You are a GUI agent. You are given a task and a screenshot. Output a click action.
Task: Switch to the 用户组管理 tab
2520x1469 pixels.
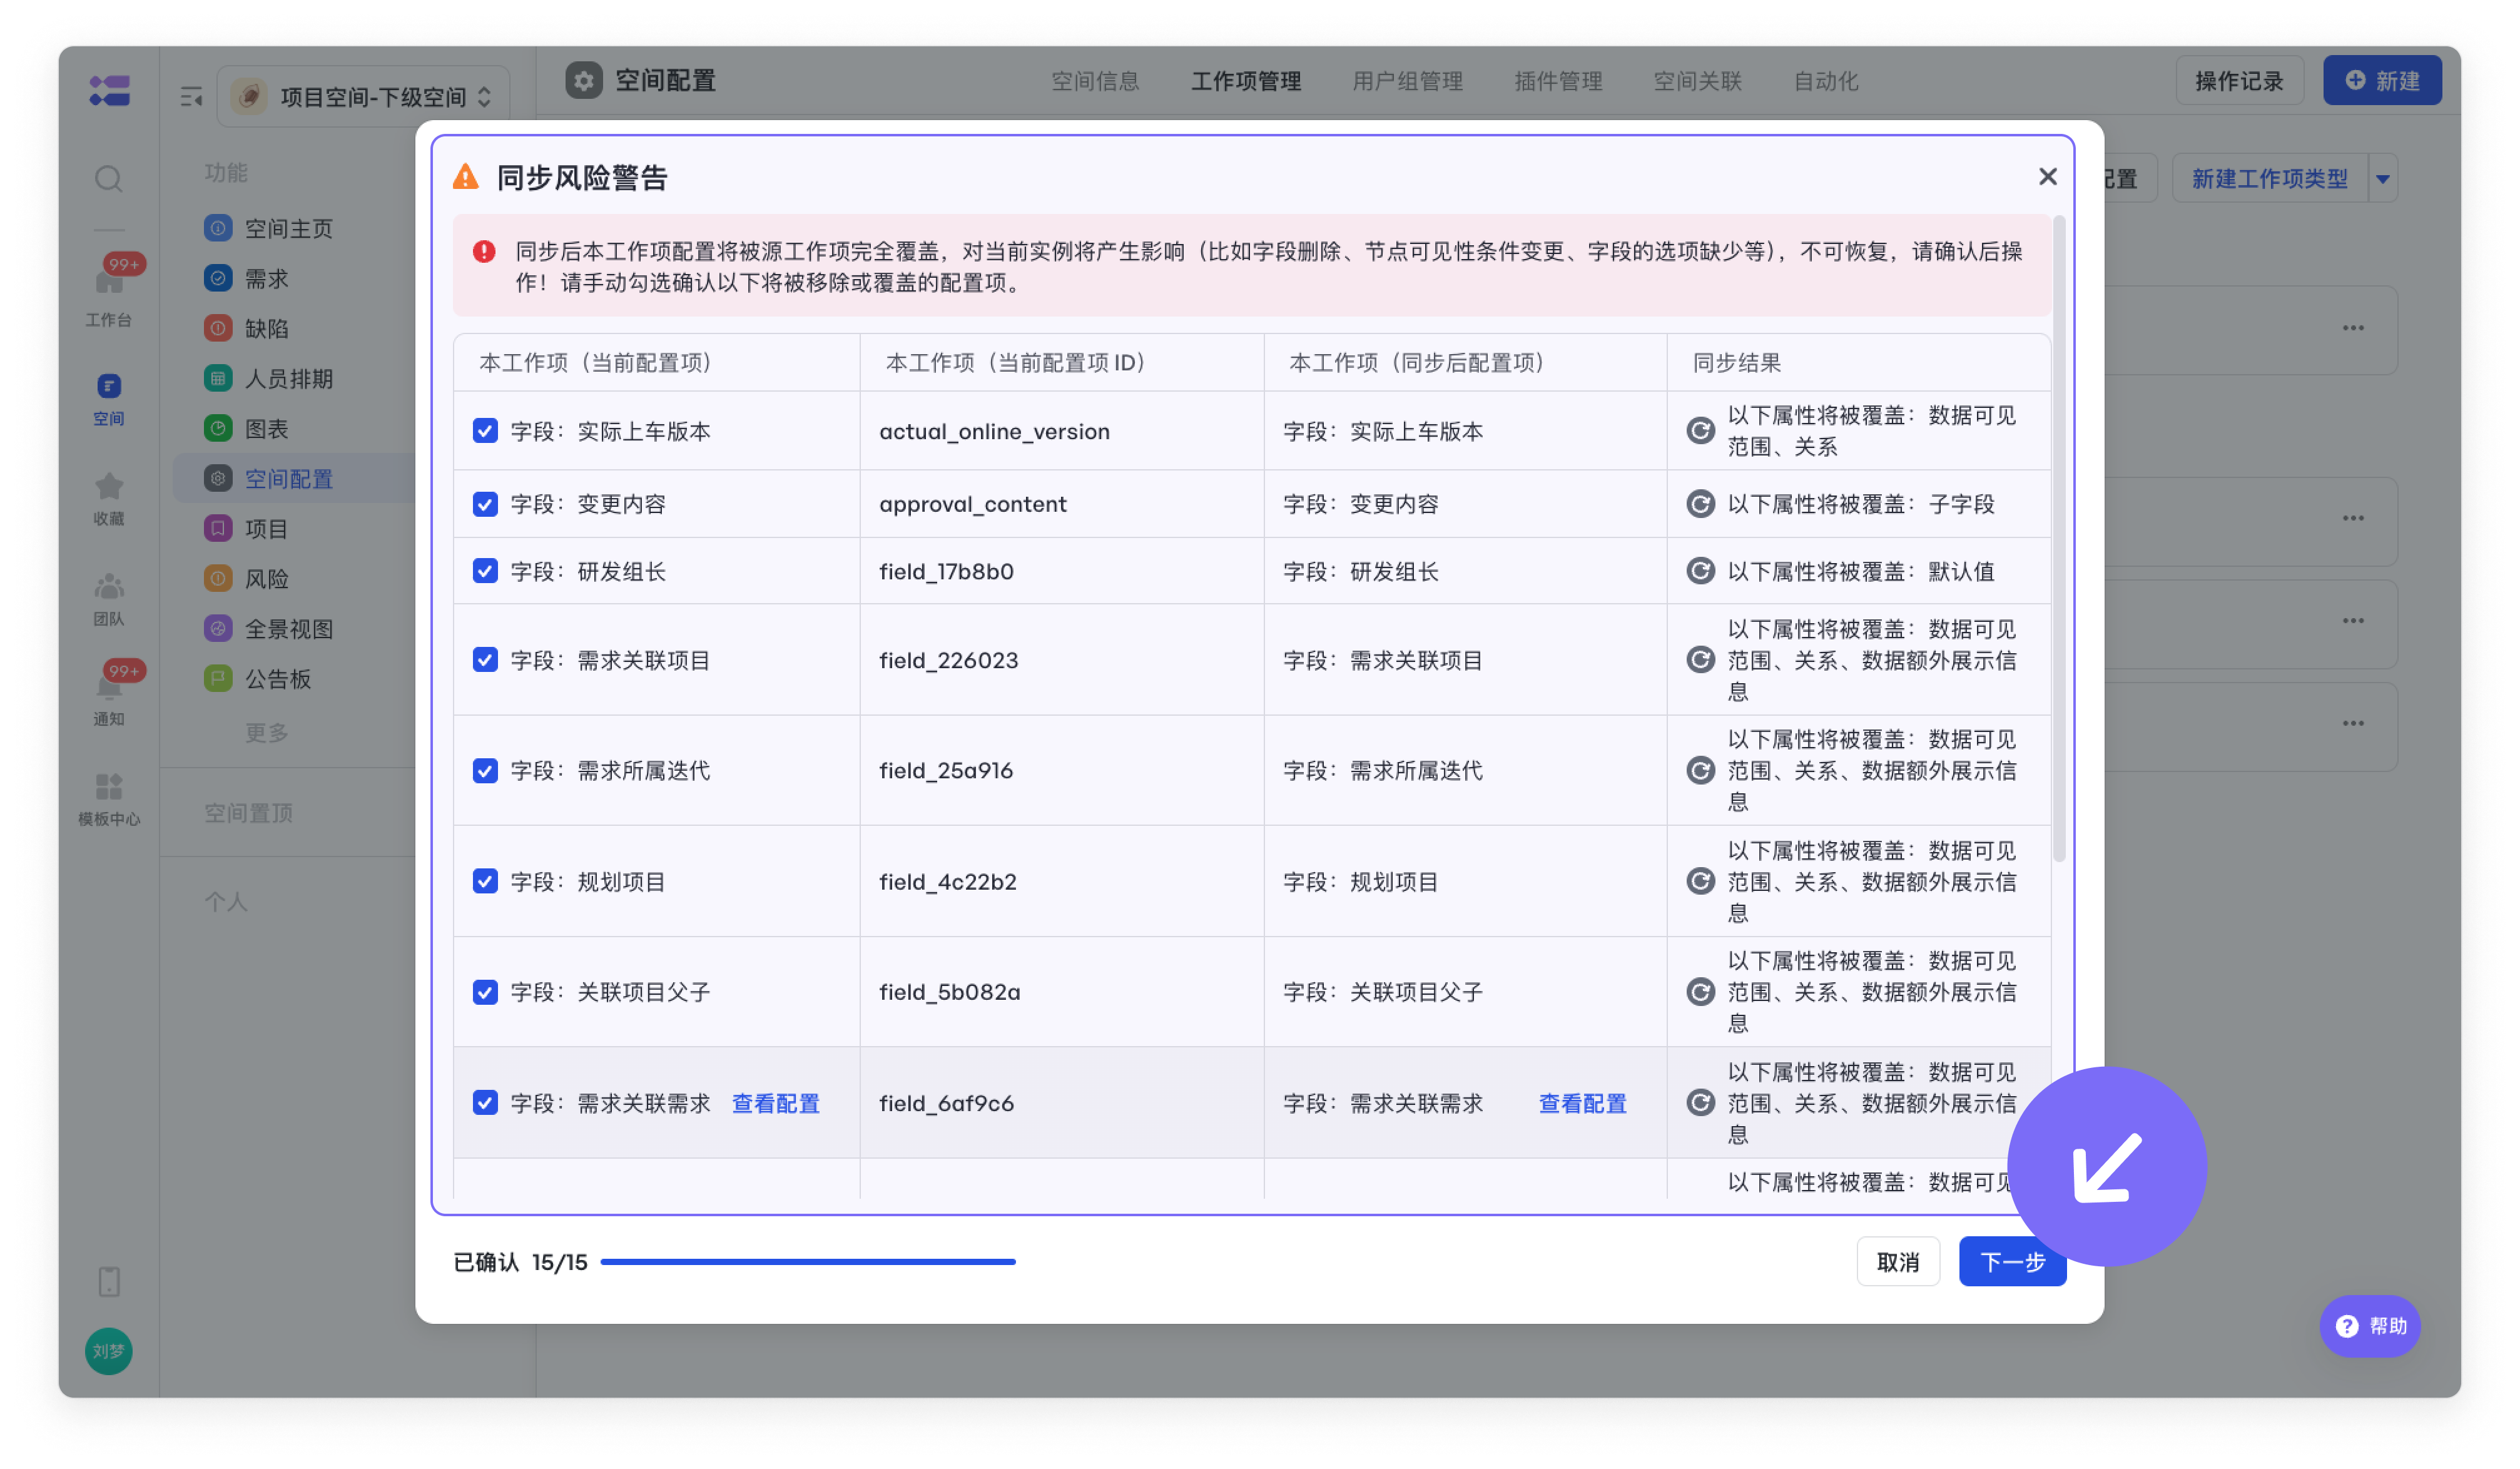[x=1408, y=81]
